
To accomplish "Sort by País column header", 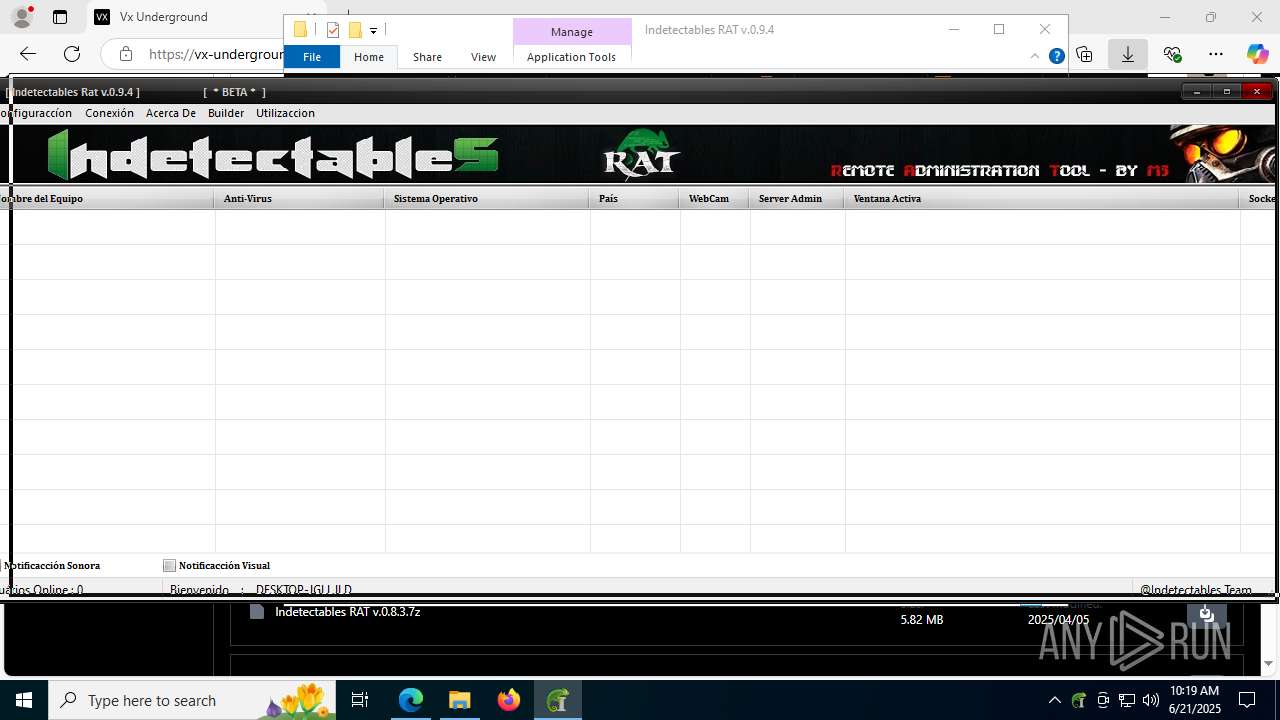I will click(634, 198).
